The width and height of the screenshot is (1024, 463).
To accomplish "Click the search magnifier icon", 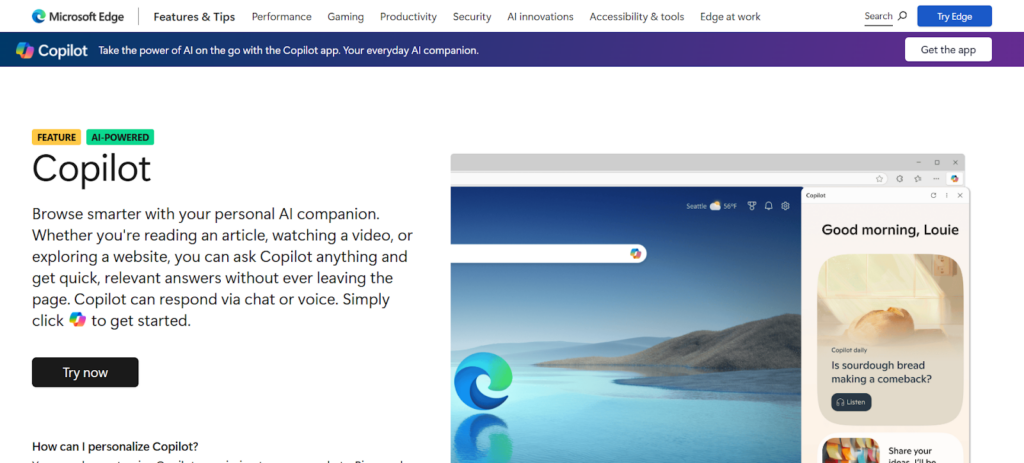I will 902,16.
